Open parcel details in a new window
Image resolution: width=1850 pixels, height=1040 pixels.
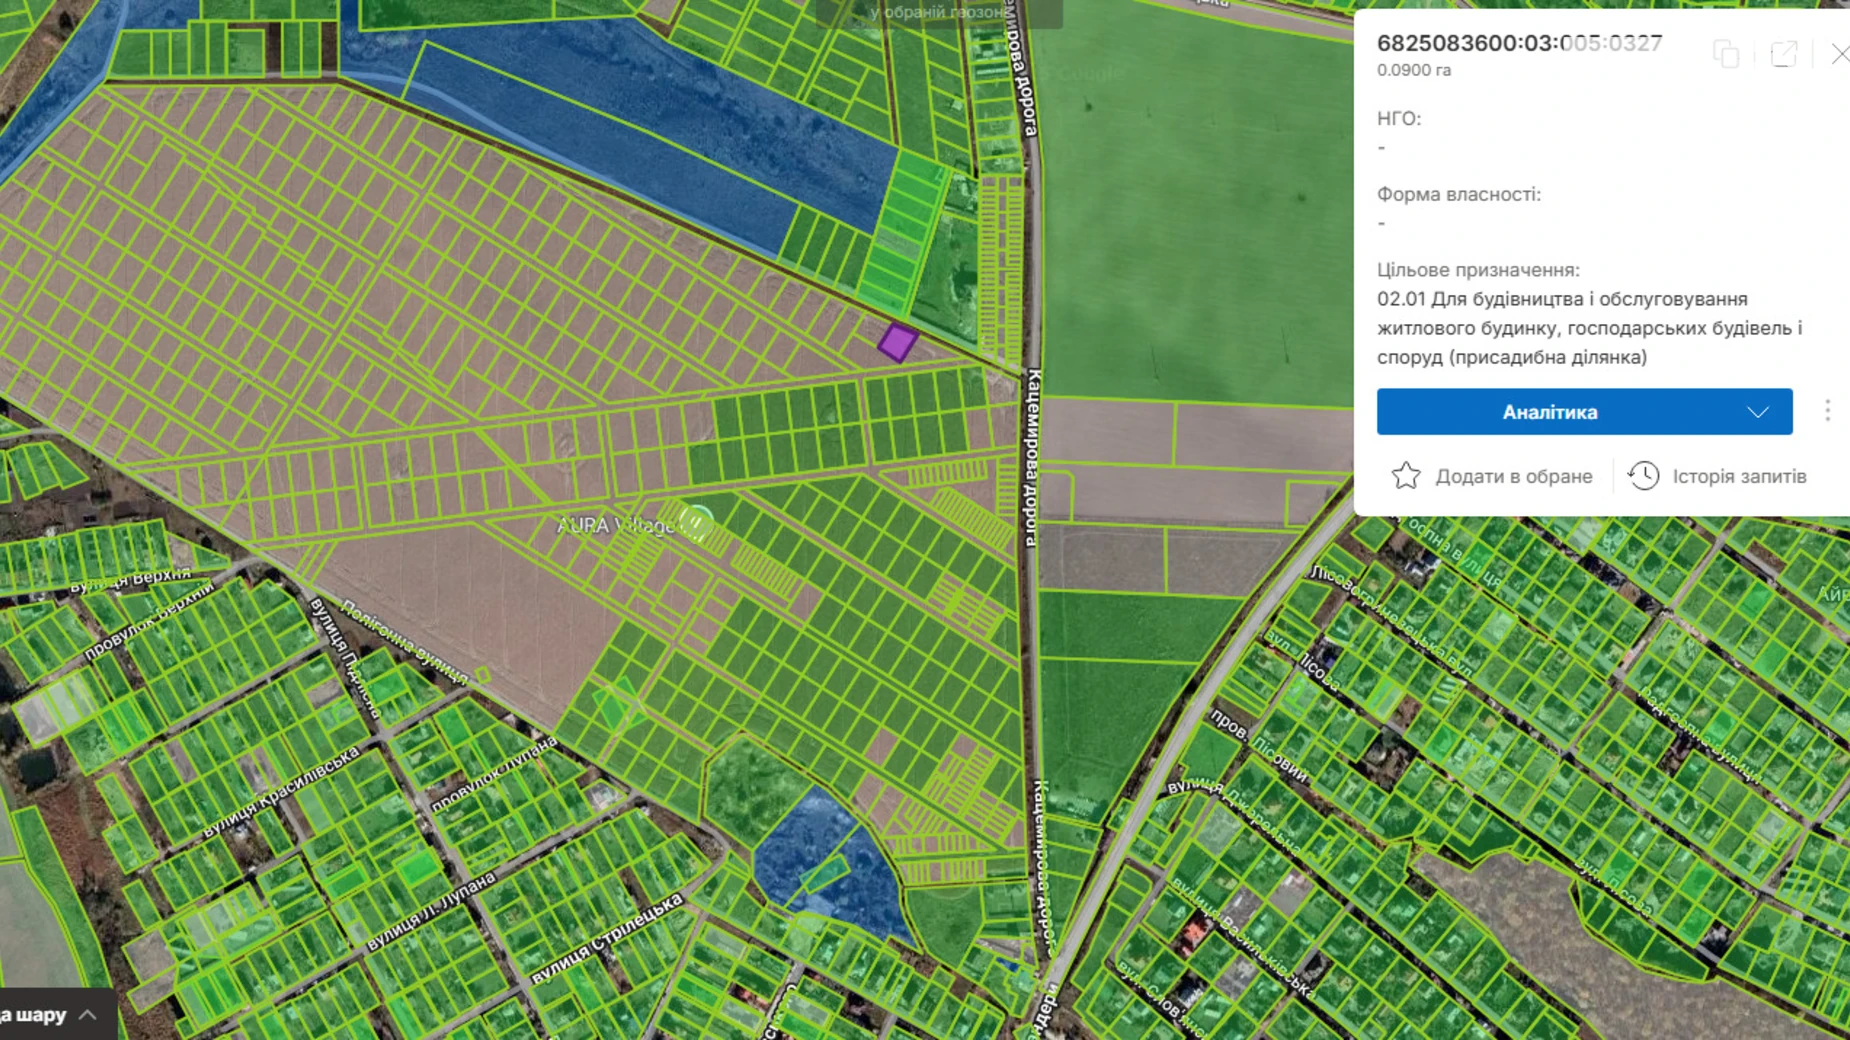tap(1783, 54)
